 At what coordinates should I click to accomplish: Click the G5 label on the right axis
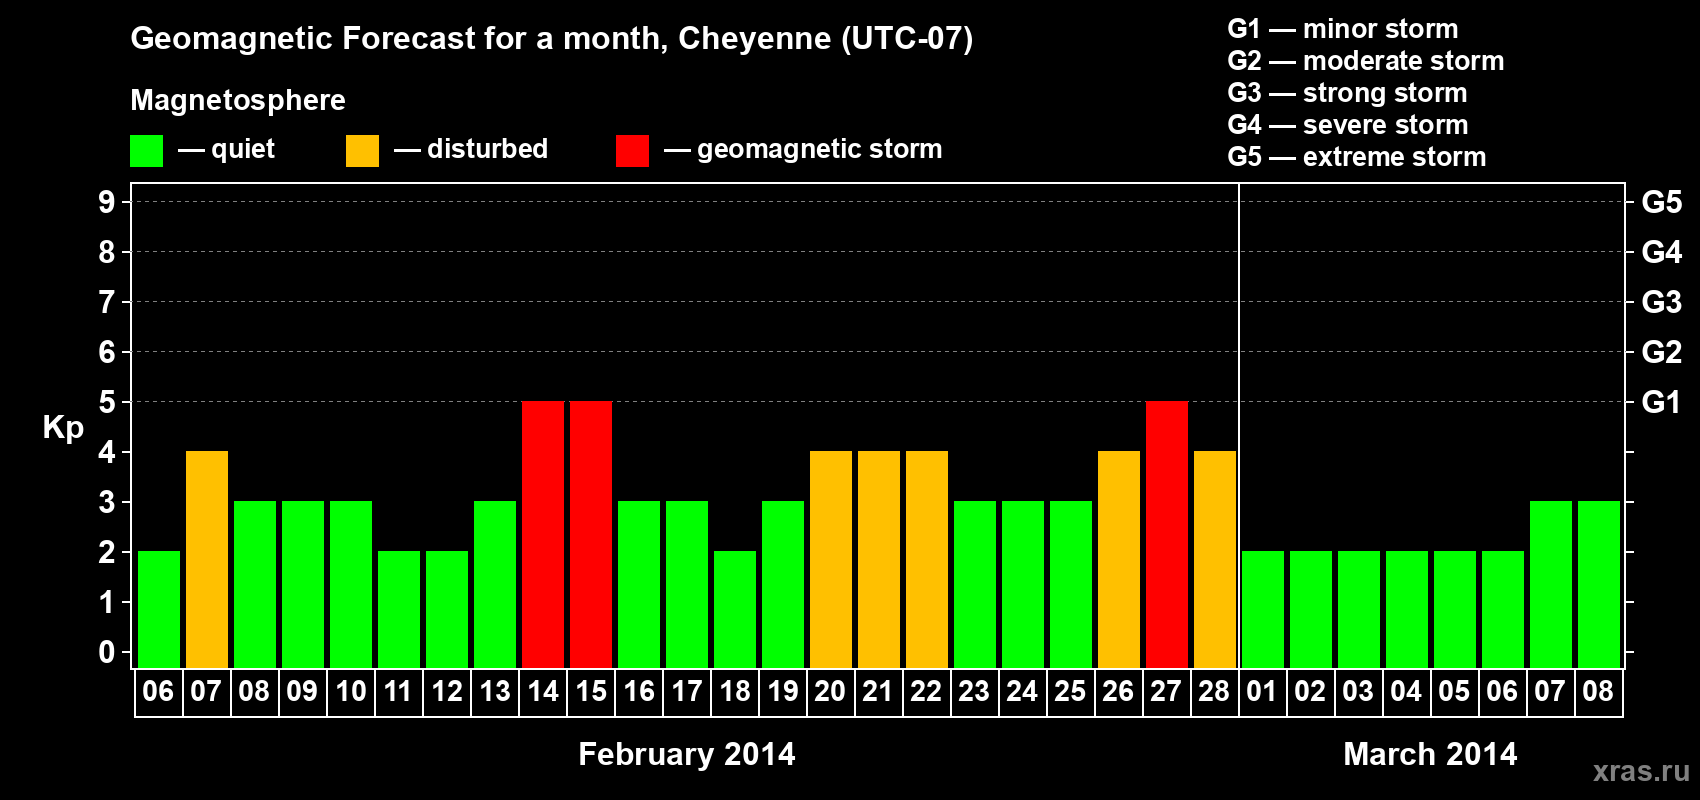click(1661, 202)
